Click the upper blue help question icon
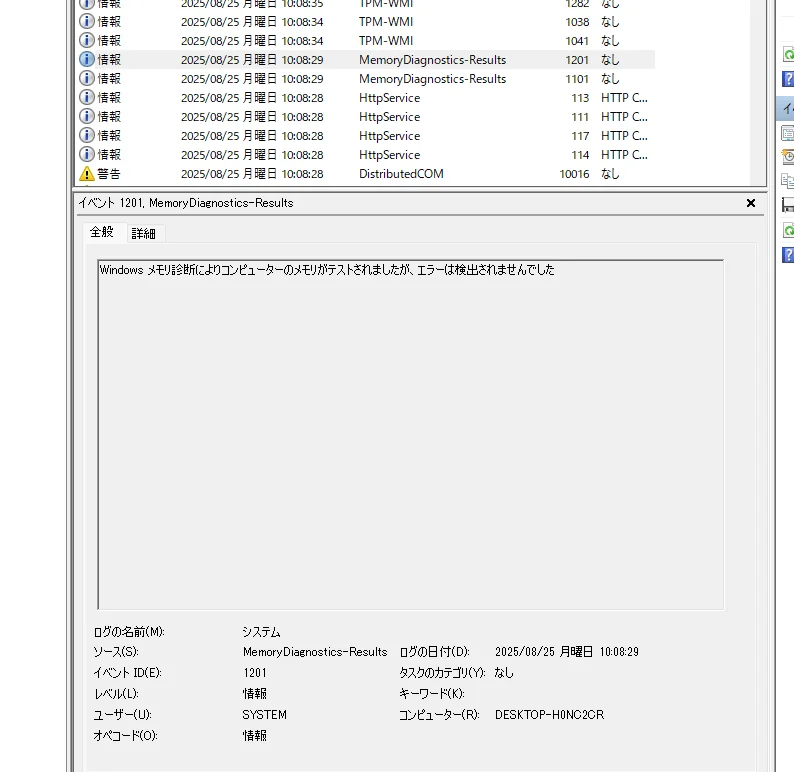This screenshot has width=794, height=772. click(x=787, y=78)
